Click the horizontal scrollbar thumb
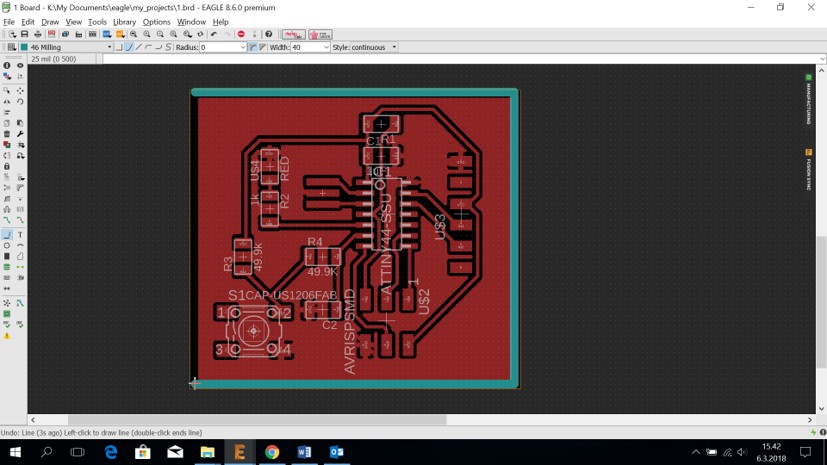This screenshot has height=465, width=827. pos(257,420)
